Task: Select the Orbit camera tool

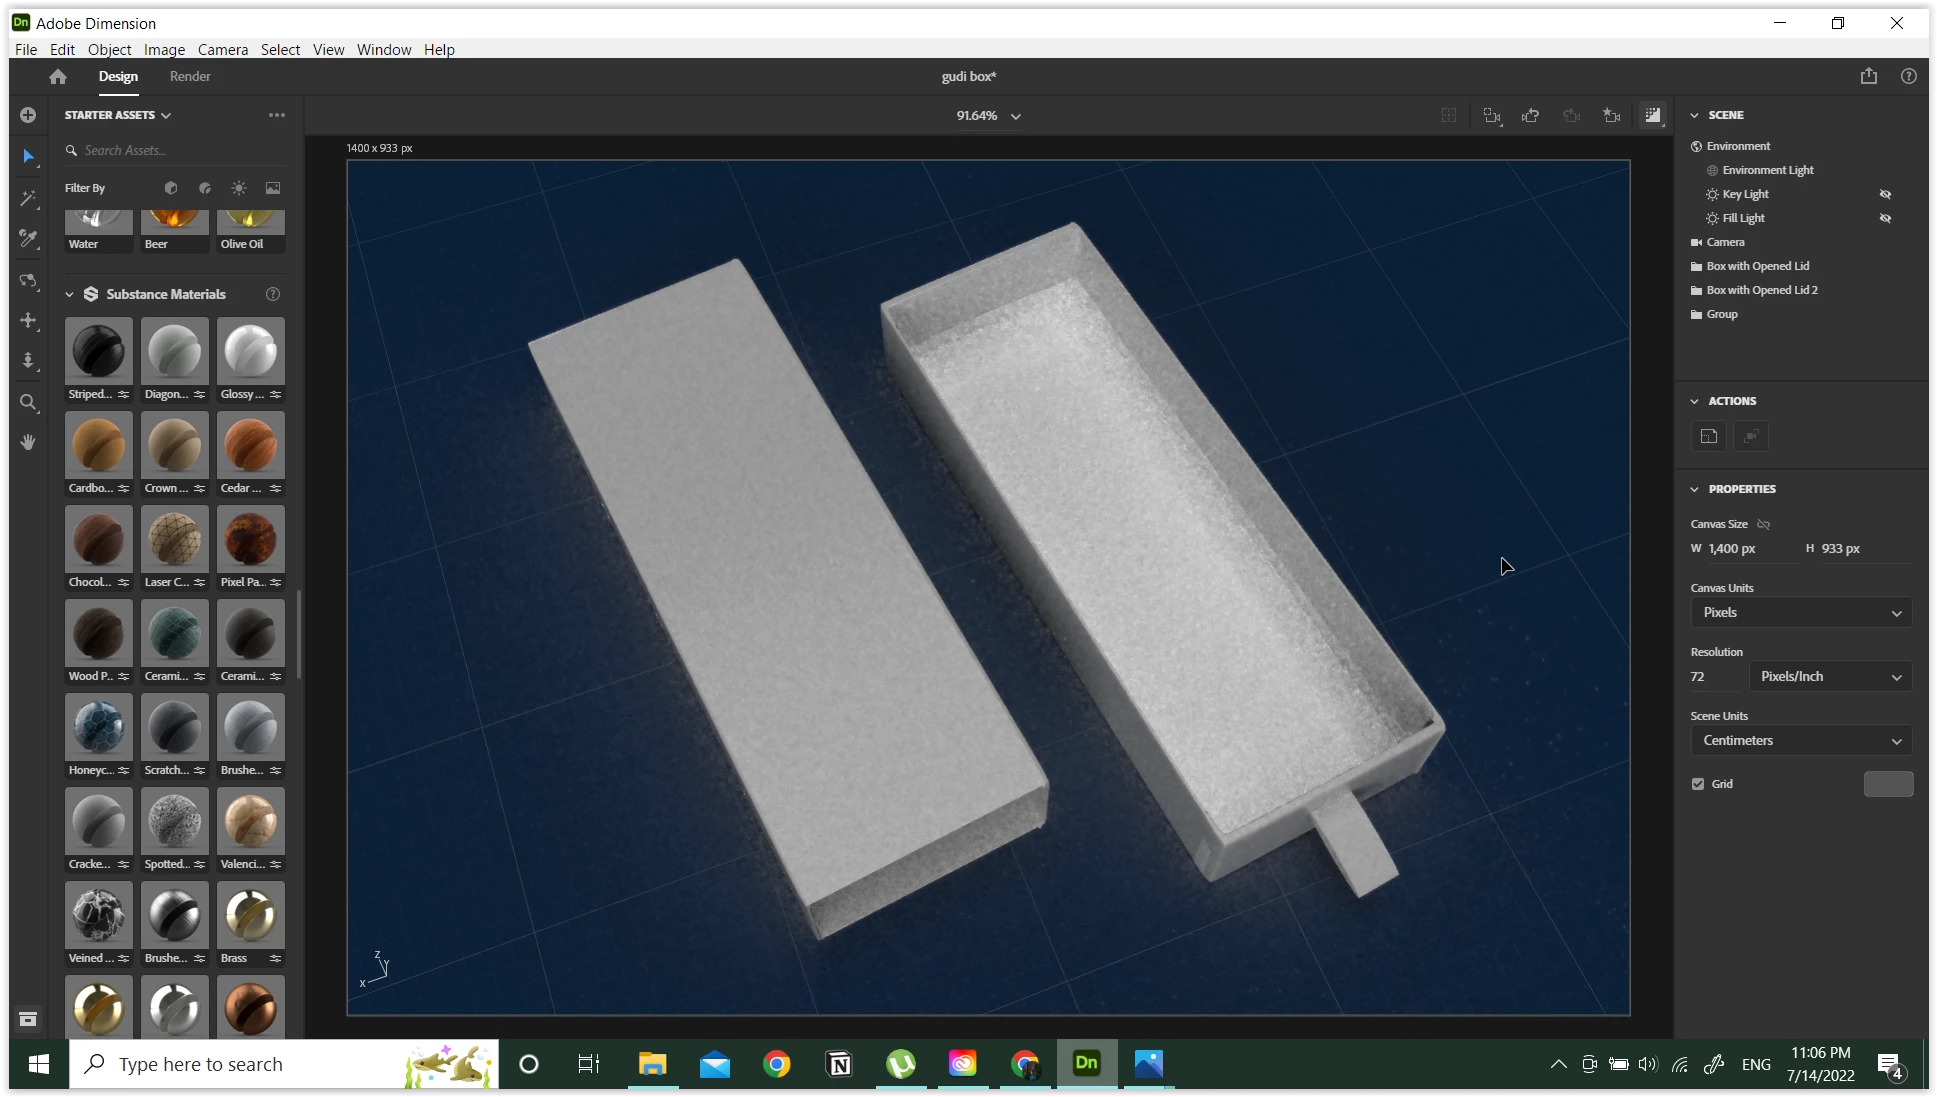Action: (x=28, y=280)
